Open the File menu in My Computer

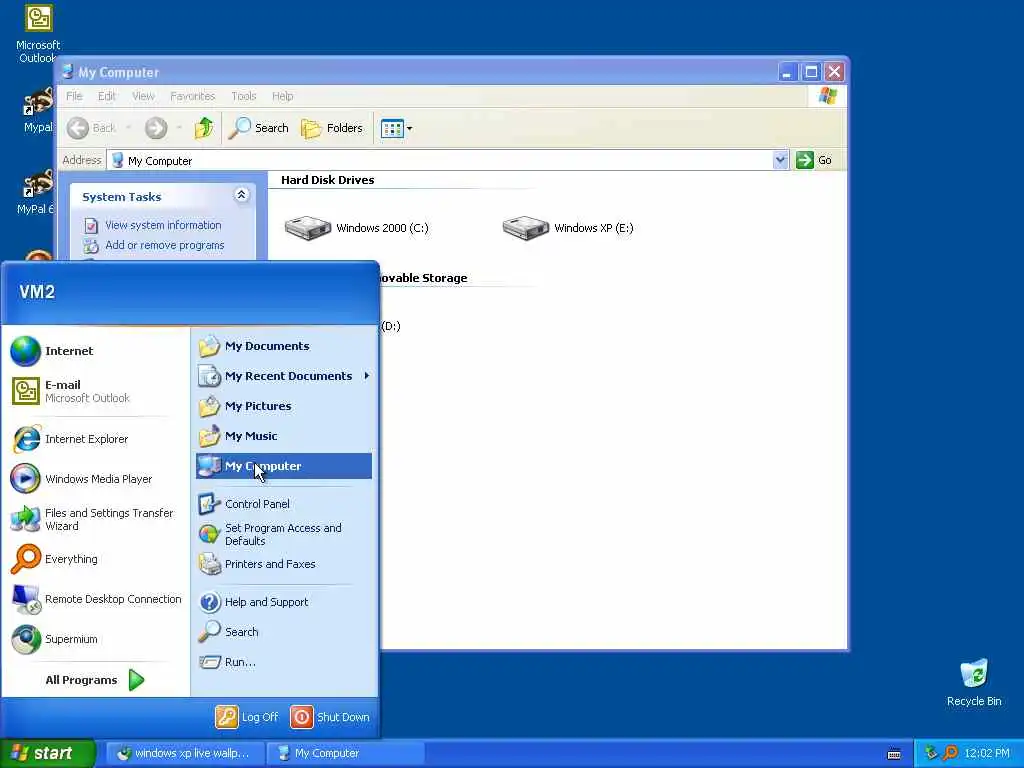tap(74, 96)
